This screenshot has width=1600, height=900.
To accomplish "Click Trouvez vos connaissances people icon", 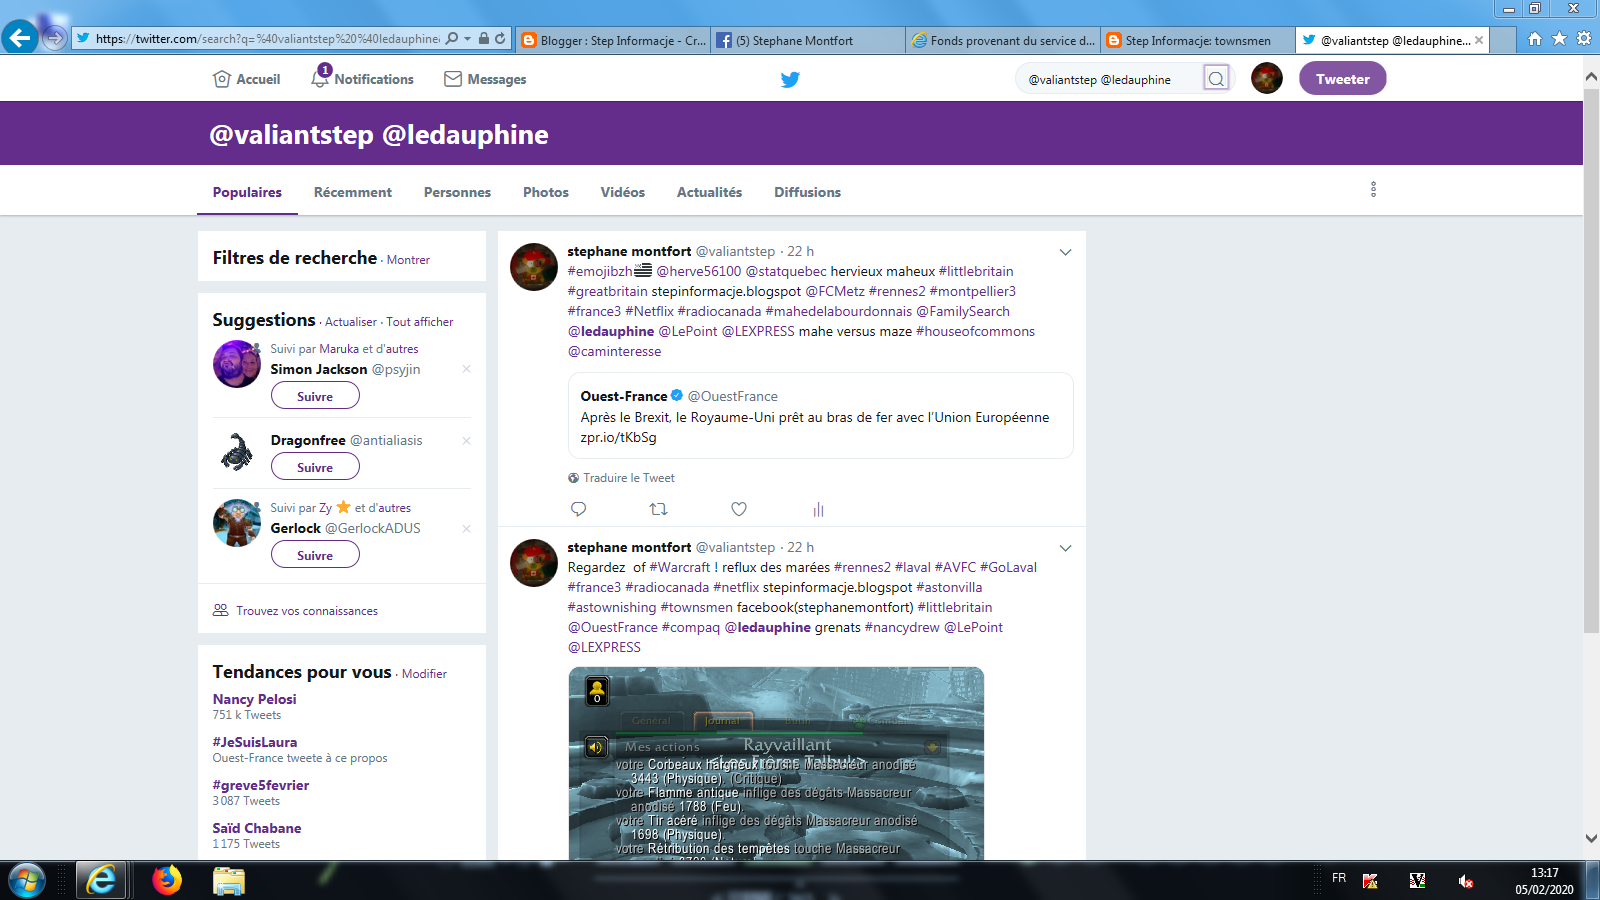I will point(221,610).
